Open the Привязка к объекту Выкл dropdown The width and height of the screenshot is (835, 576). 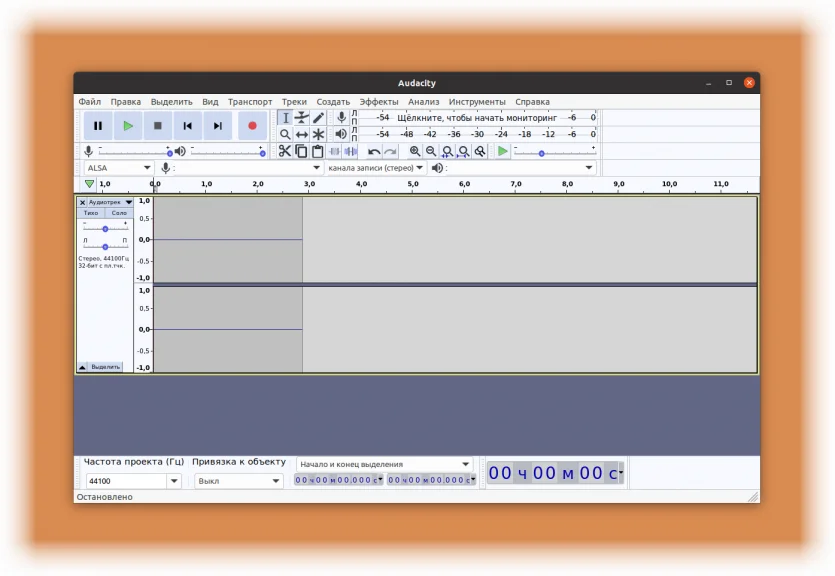click(238, 481)
